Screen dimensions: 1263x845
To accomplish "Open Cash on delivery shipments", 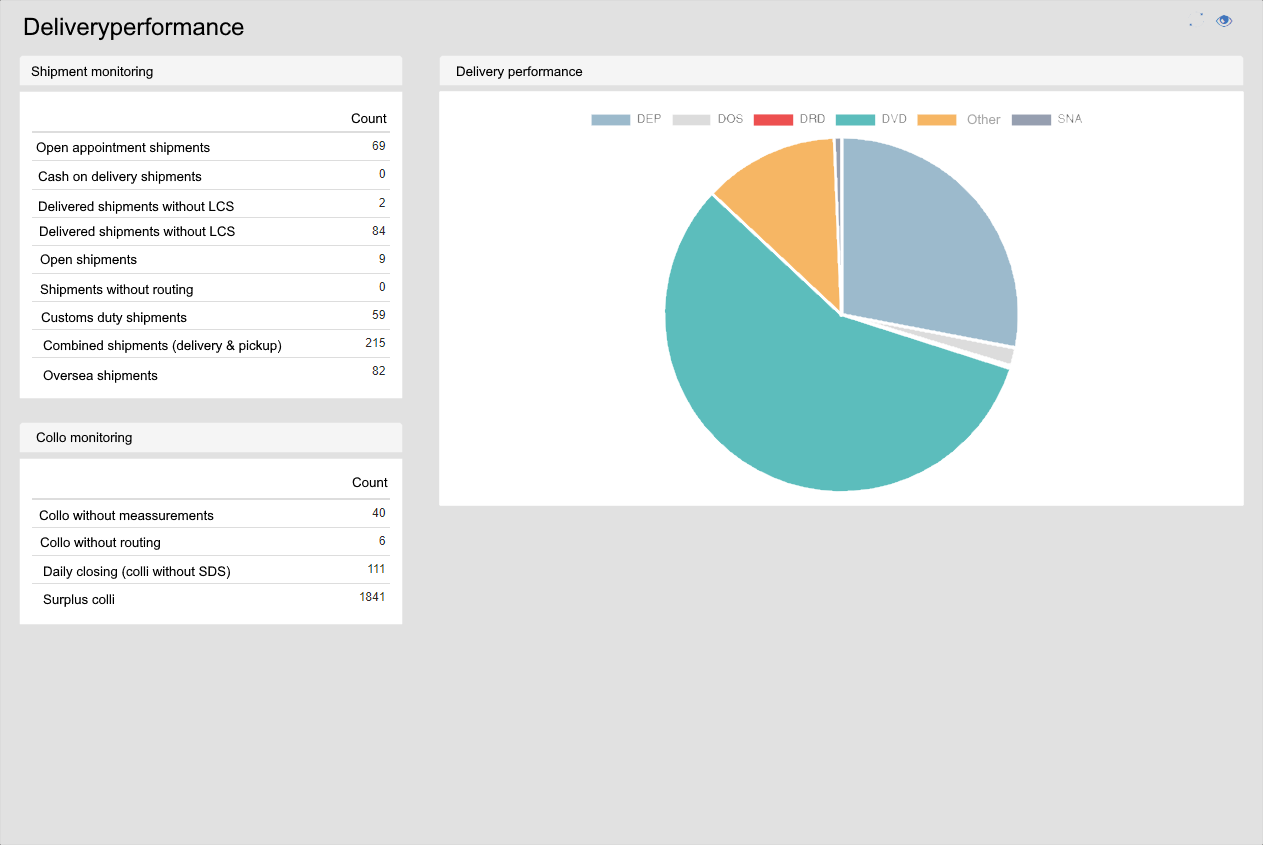I will 120,177.
